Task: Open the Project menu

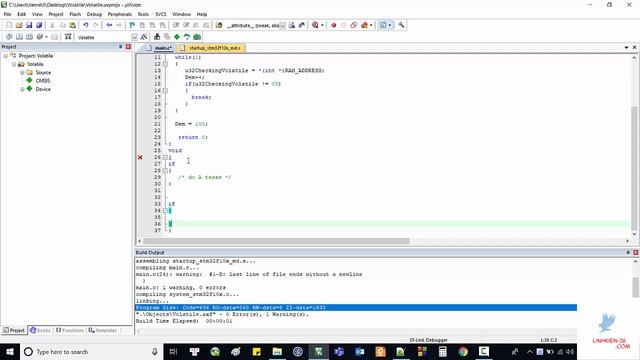Action: pos(56,14)
